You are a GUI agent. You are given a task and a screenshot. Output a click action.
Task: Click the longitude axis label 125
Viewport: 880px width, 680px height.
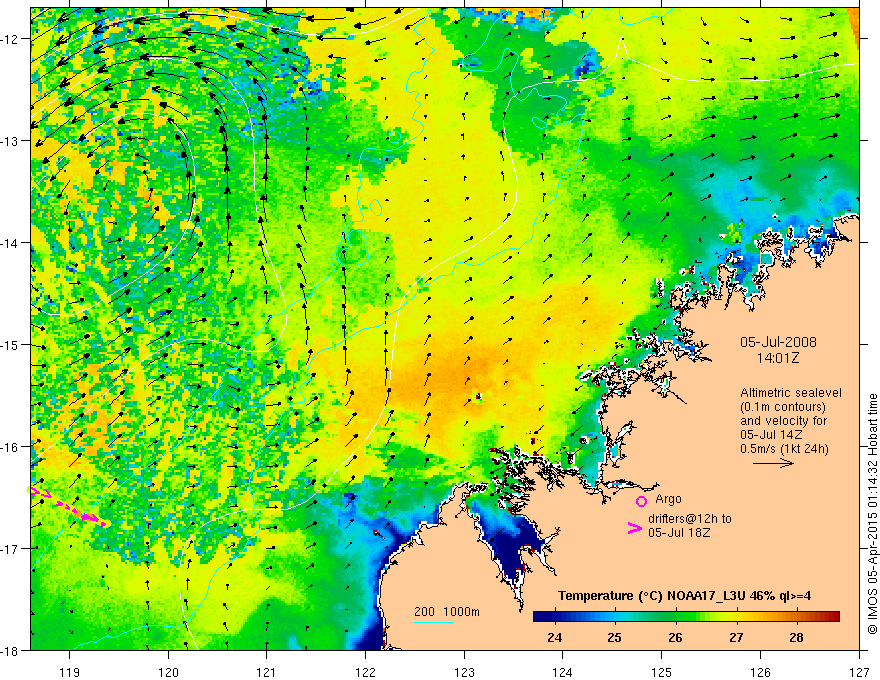tap(662, 672)
